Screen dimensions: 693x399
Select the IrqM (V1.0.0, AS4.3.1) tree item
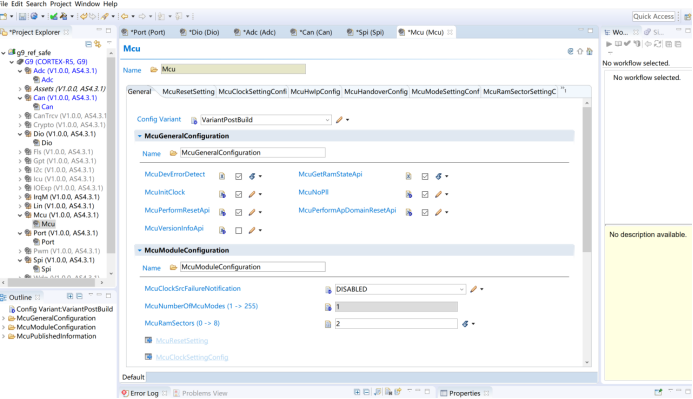[x=66, y=197]
